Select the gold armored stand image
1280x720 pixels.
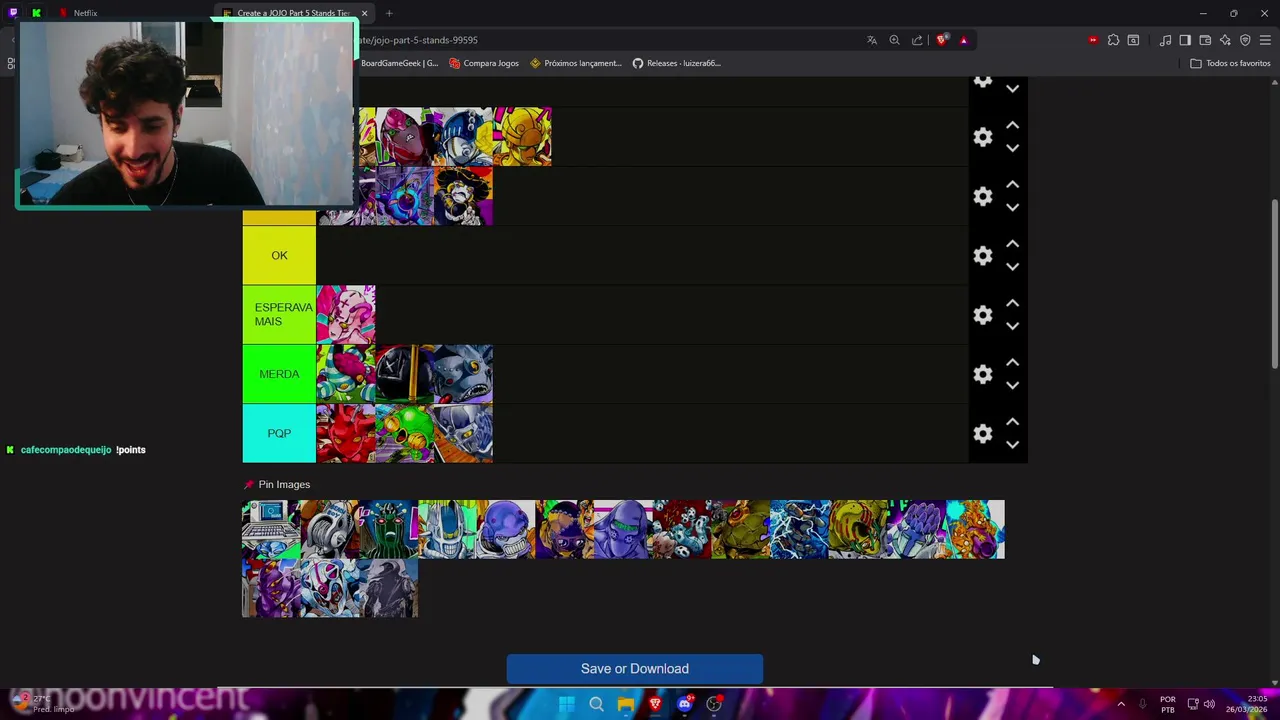pyautogui.click(x=522, y=137)
